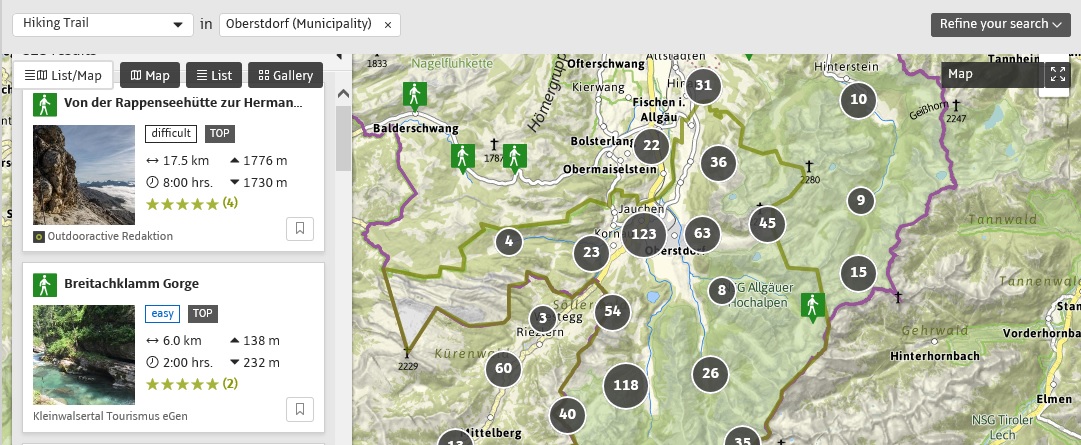Open the Breitachklamm Gorge photo thumbnail
This screenshot has height=445, width=1081.
84,355
